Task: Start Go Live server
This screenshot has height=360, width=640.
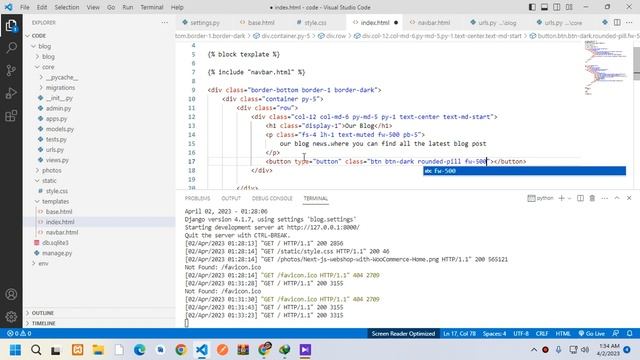Action: [591, 333]
